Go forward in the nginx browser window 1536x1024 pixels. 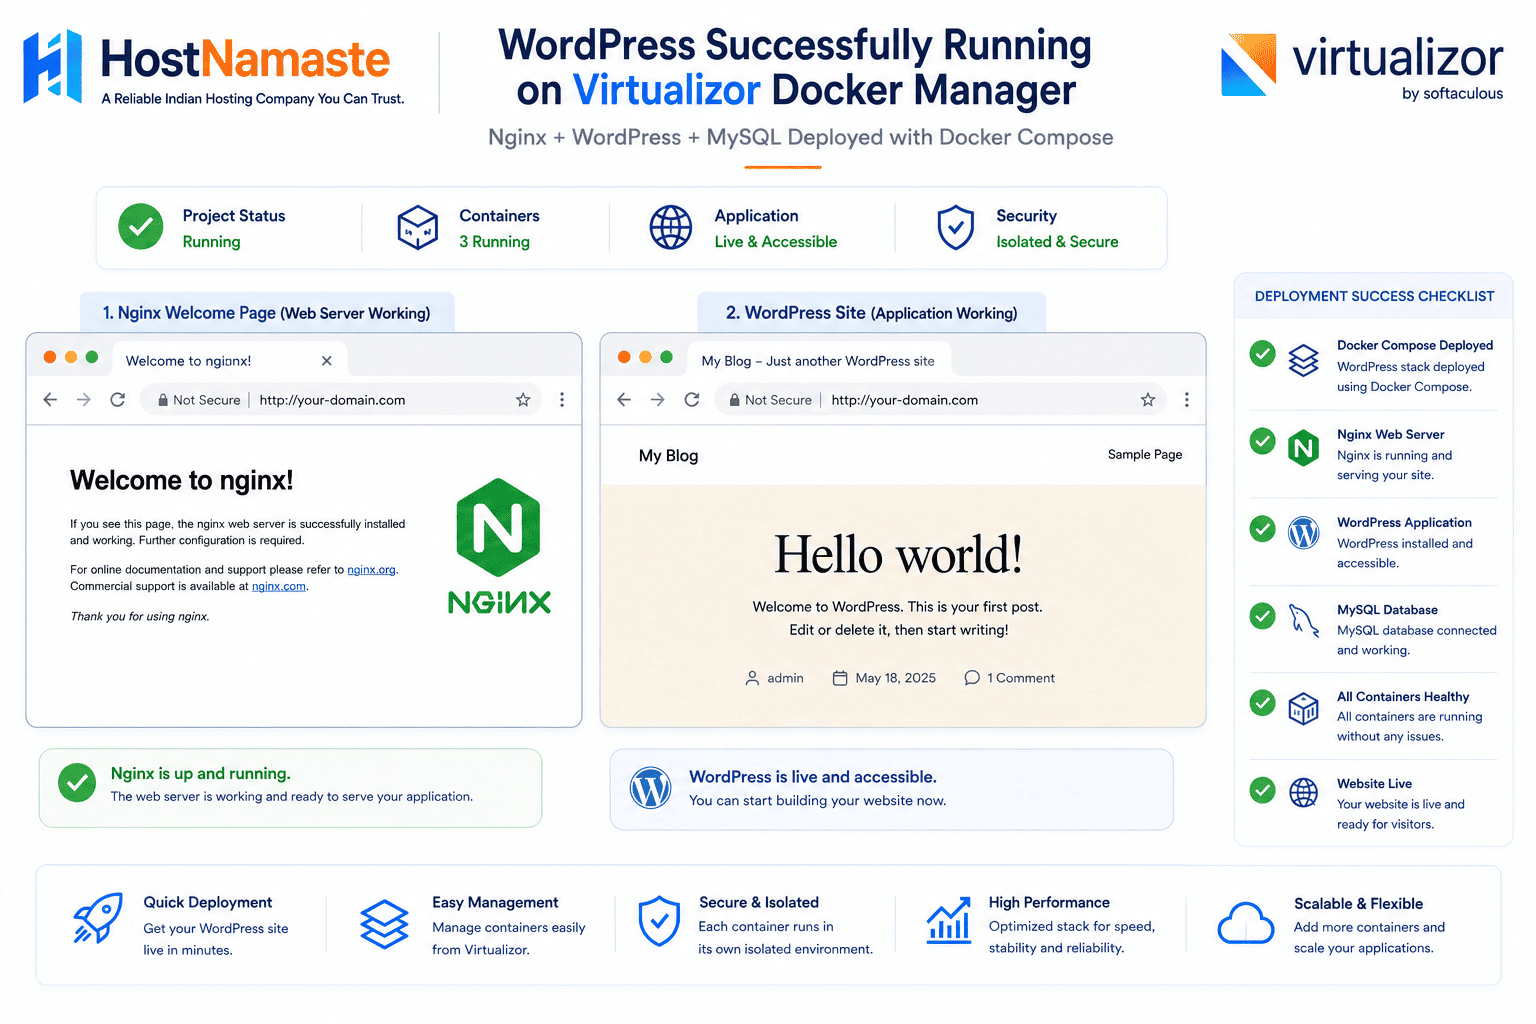click(x=84, y=400)
